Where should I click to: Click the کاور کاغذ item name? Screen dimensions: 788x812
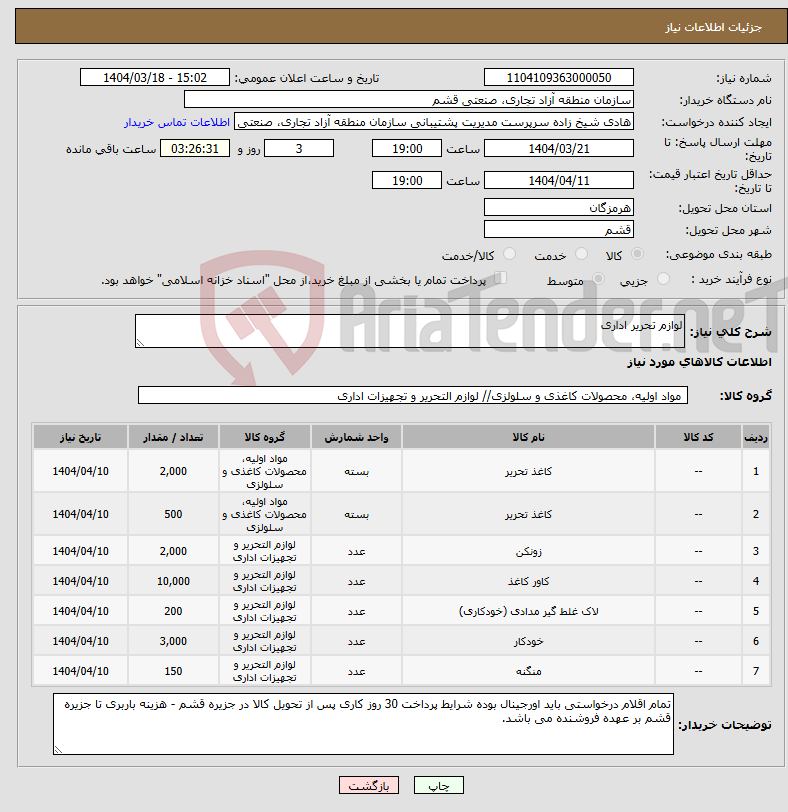coord(529,581)
